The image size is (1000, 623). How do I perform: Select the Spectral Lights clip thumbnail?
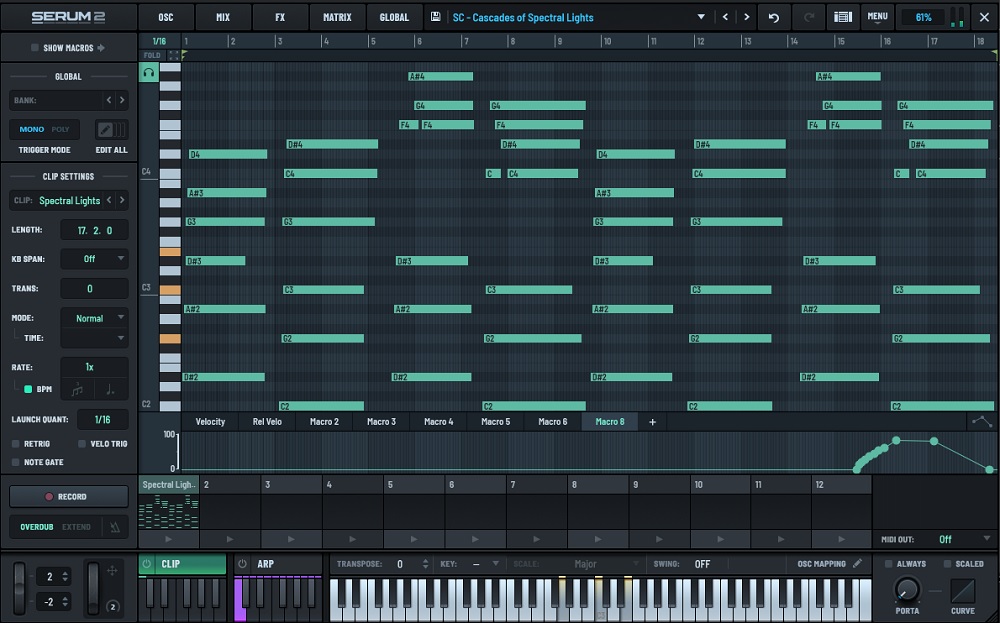[169, 505]
